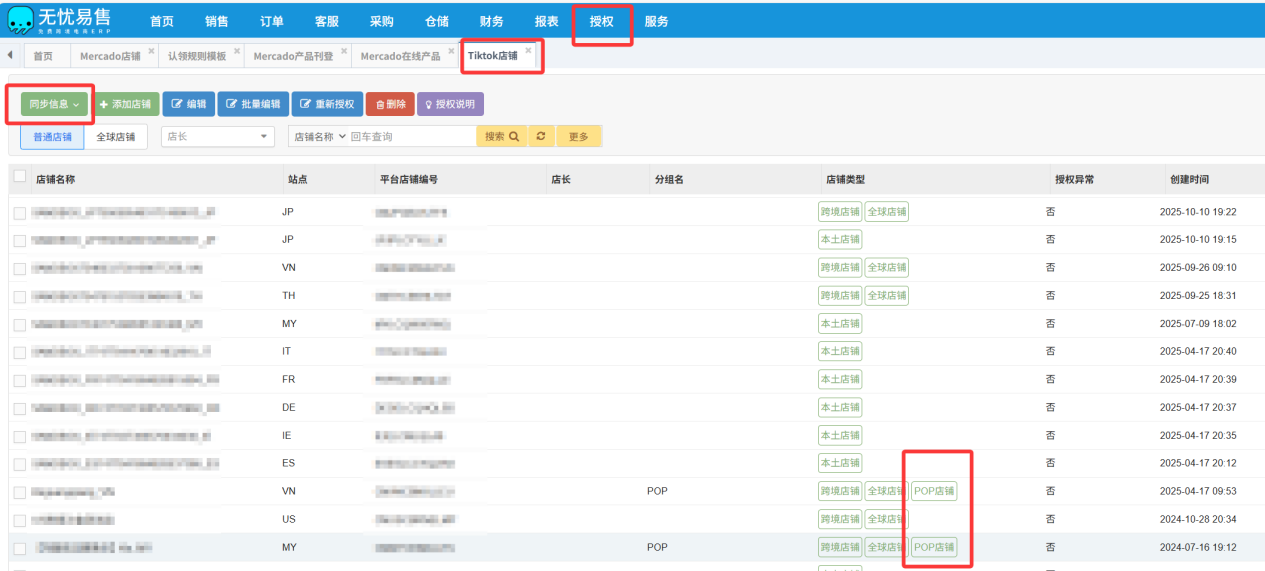Click the refresh icon next to 搜索

pos(541,136)
